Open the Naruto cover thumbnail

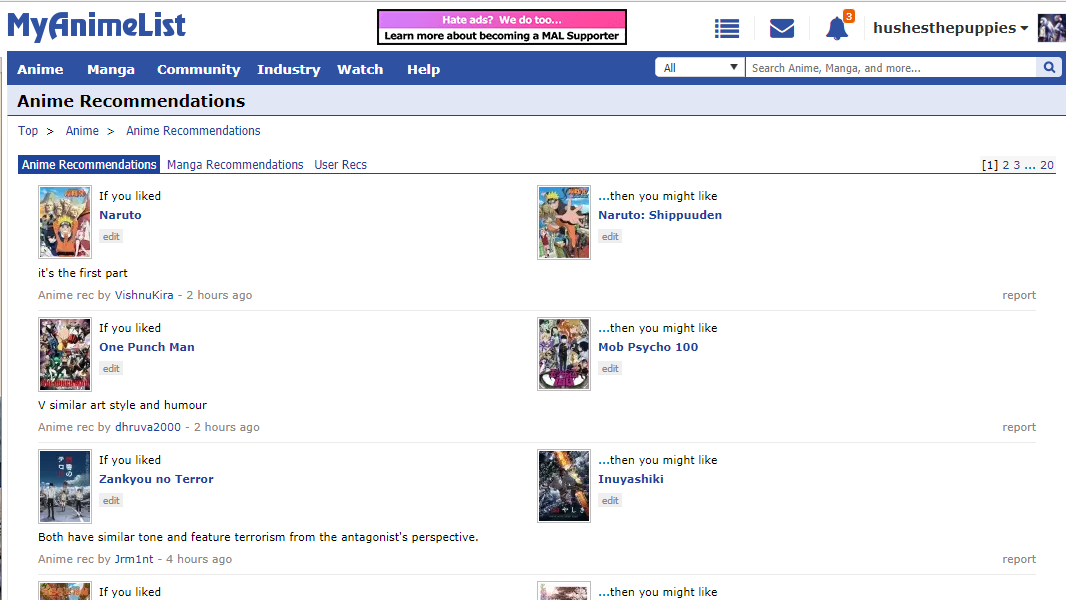(65, 222)
